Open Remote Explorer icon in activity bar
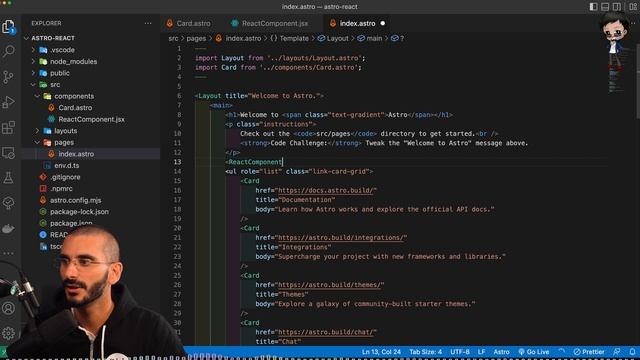The height and width of the screenshot is (360, 640). point(8,153)
